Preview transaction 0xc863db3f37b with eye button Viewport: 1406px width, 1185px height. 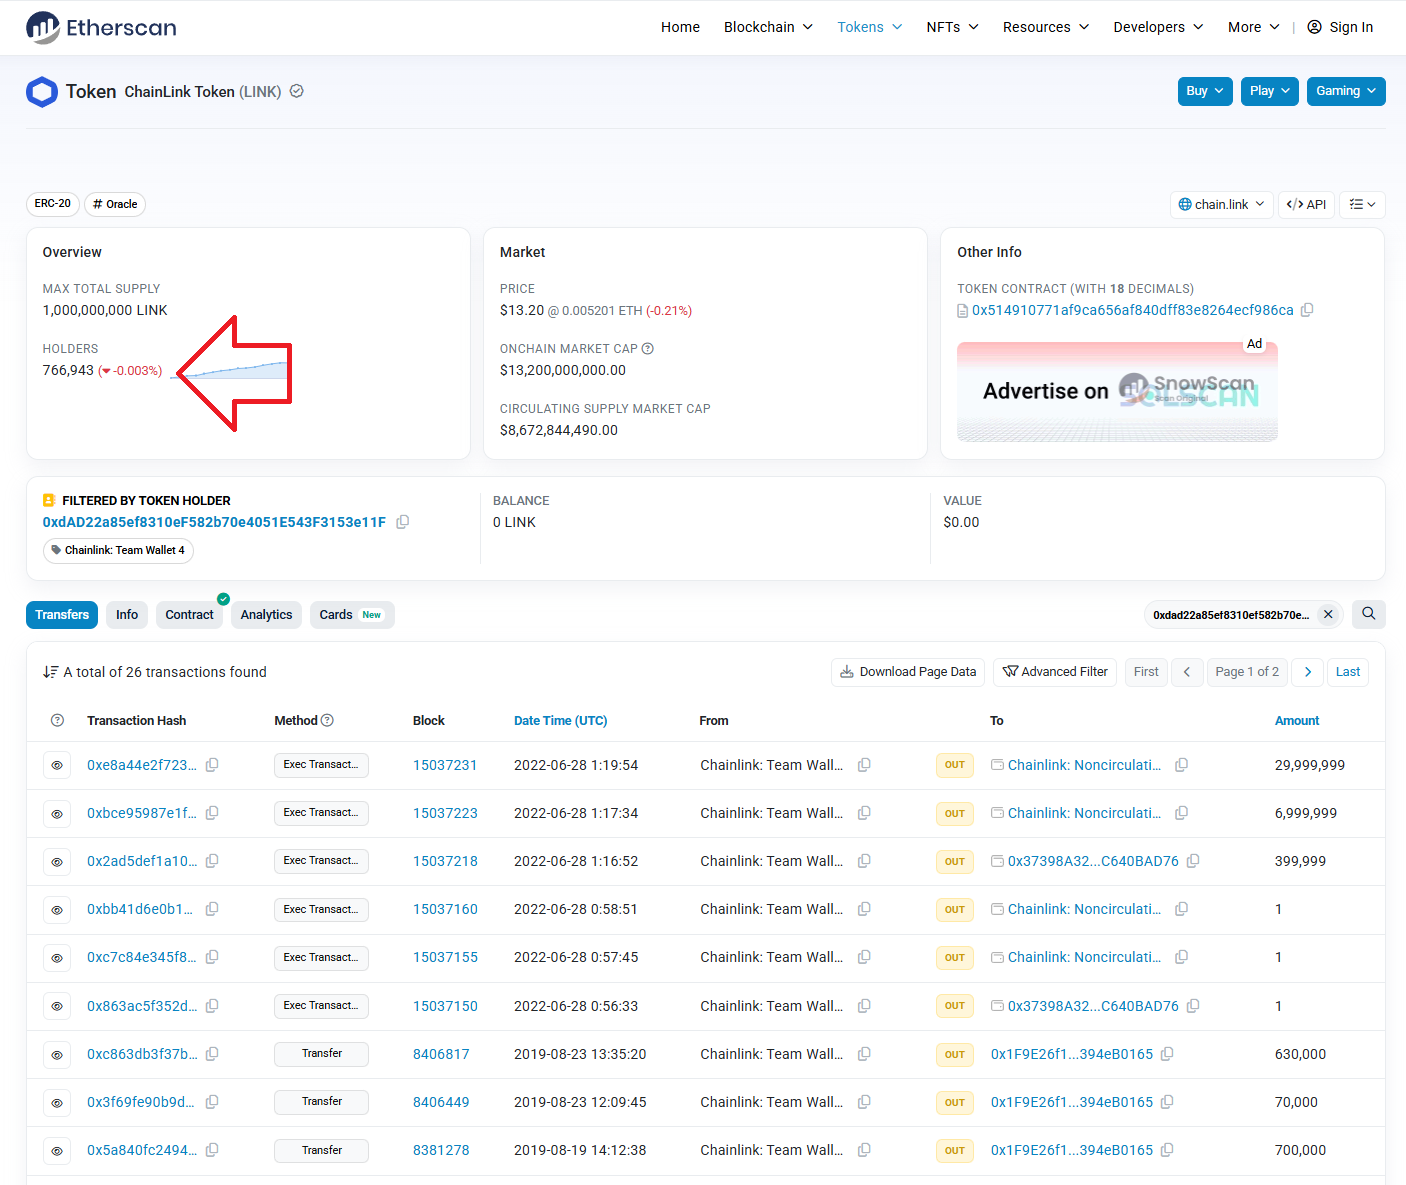click(57, 1055)
